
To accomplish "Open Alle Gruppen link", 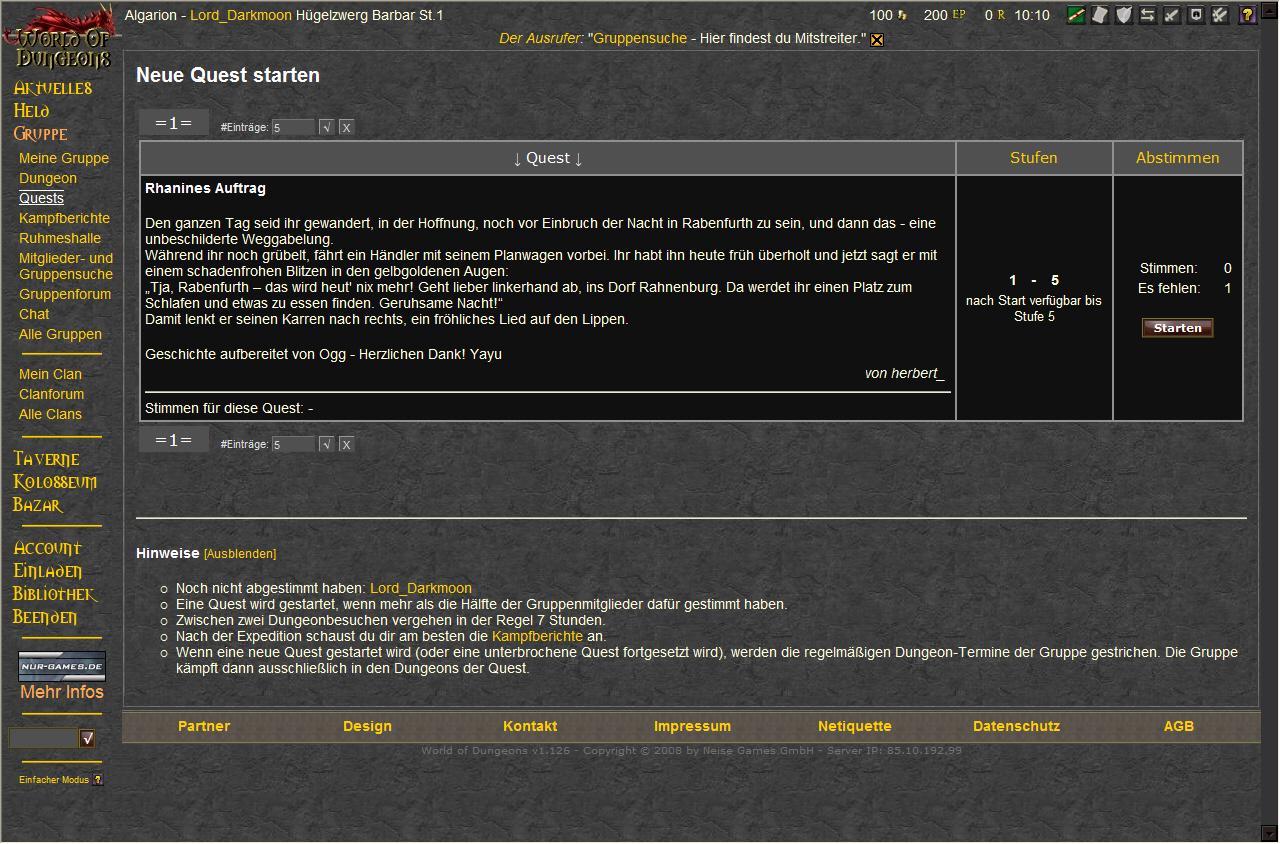I will tap(60, 334).
